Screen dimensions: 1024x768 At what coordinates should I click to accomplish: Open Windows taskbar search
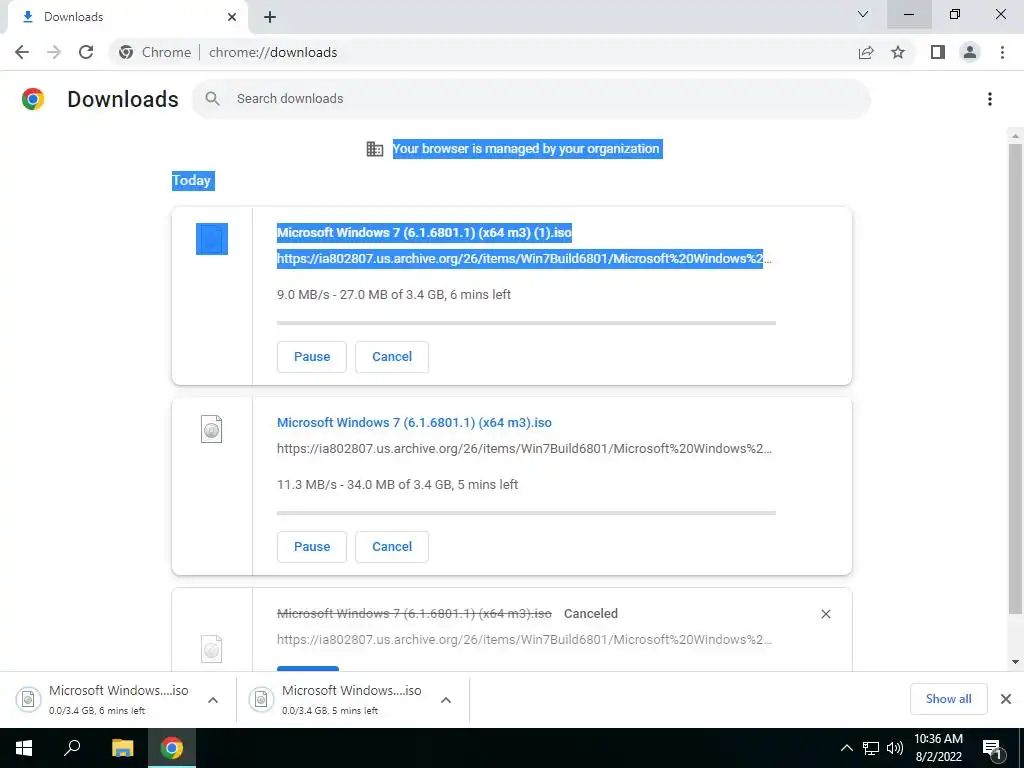(x=72, y=748)
